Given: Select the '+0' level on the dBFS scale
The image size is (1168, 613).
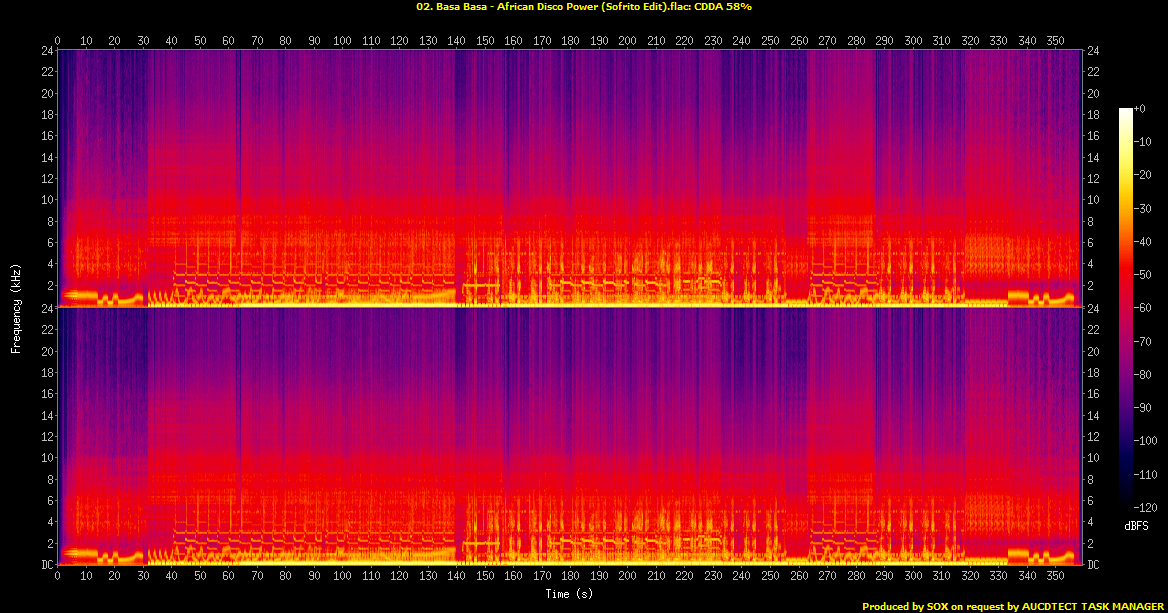Looking at the screenshot, I should coord(1140,109).
